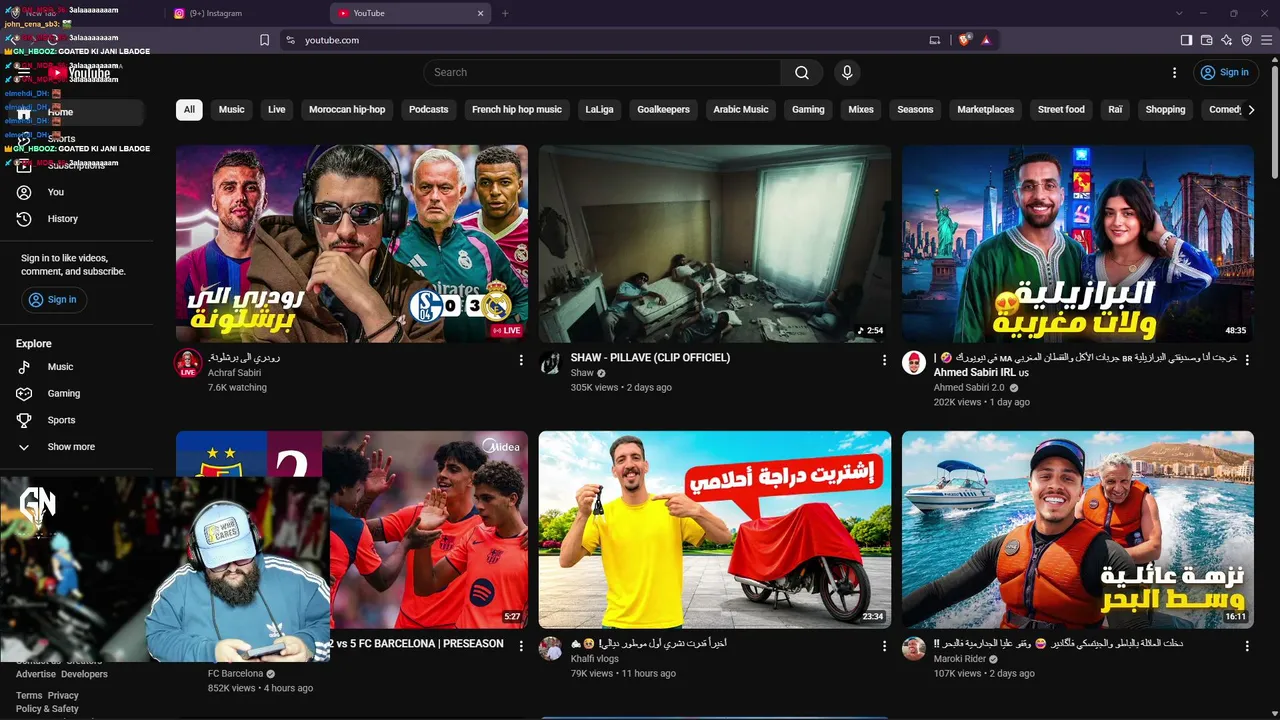Switch to the Instagram tab
This screenshot has height=720, width=1280.
pyautogui.click(x=245, y=13)
